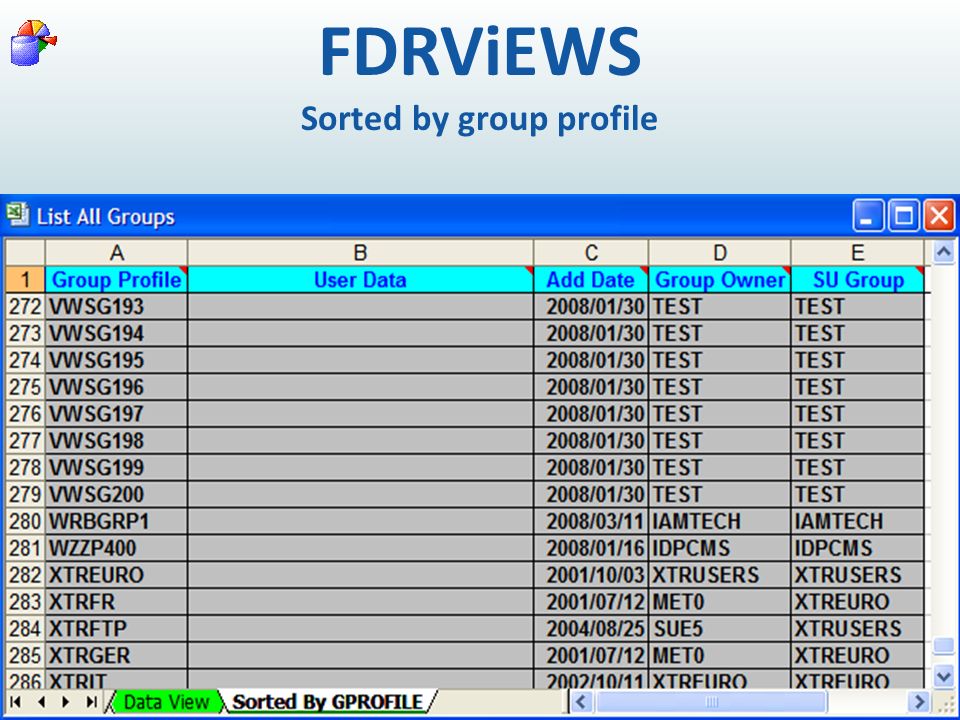Select column C header
This screenshot has height=720, width=960.
click(x=591, y=252)
